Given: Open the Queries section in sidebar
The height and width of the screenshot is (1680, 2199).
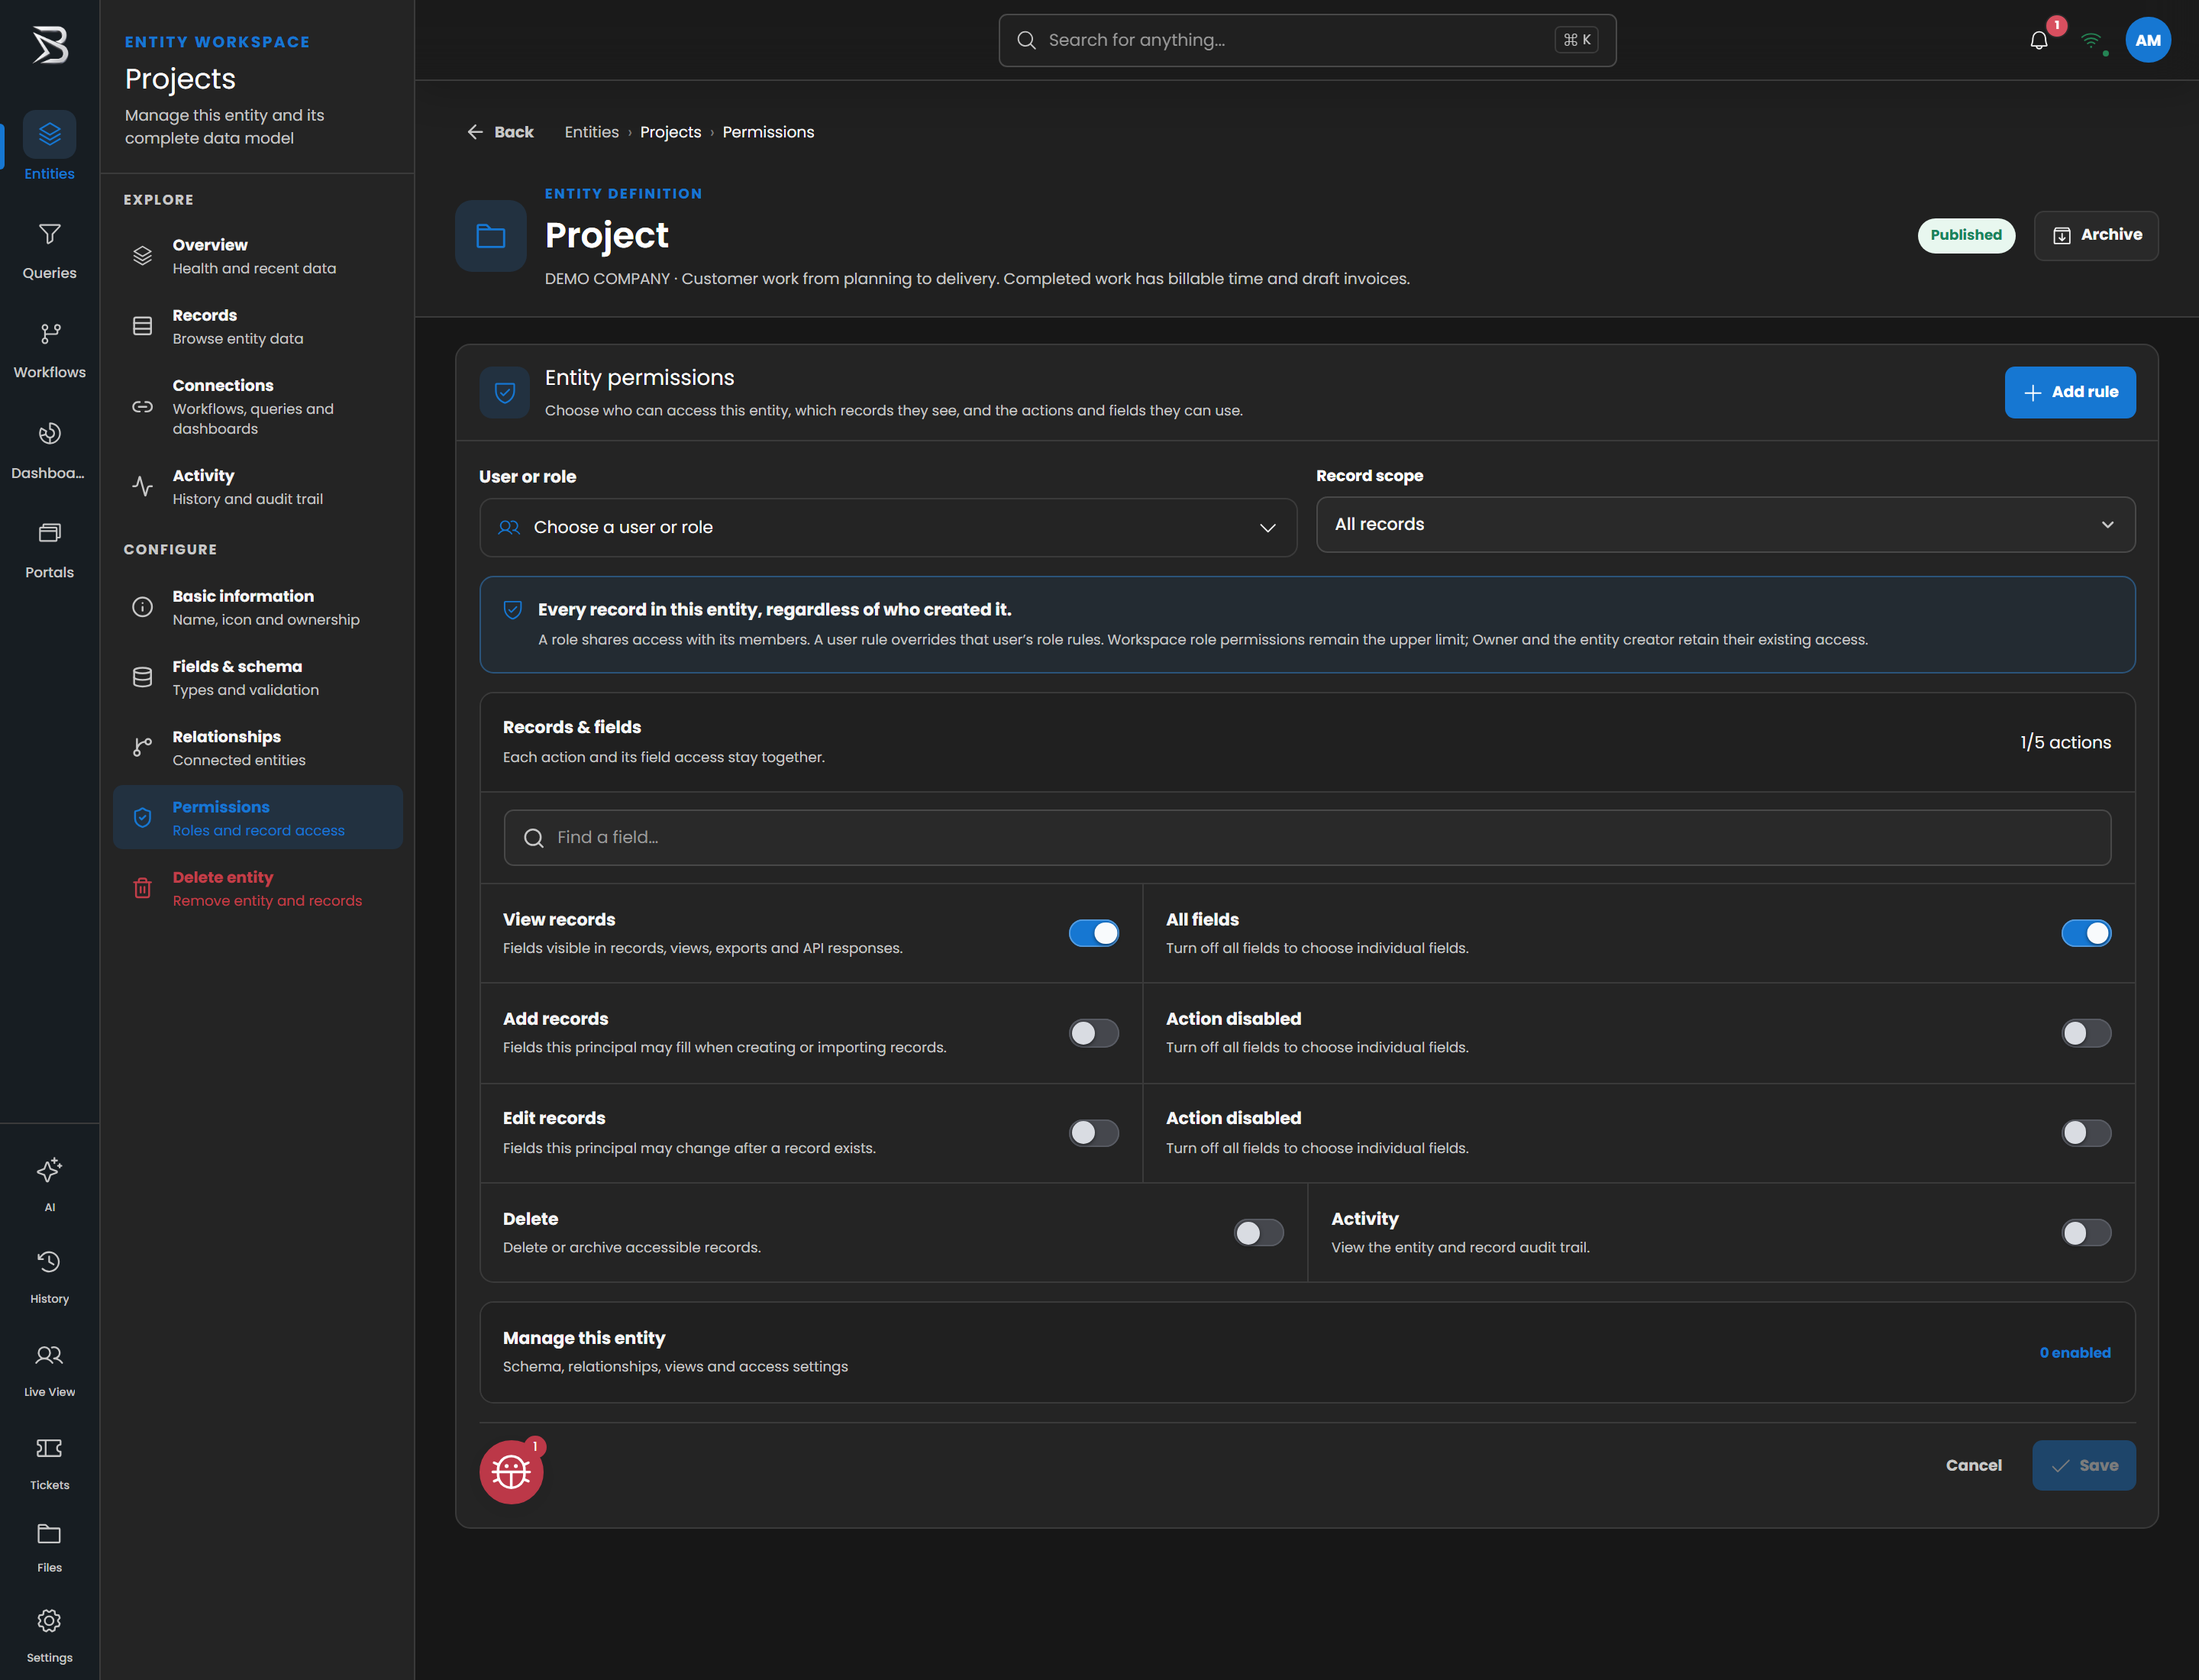Looking at the screenshot, I should pyautogui.click(x=49, y=250).
